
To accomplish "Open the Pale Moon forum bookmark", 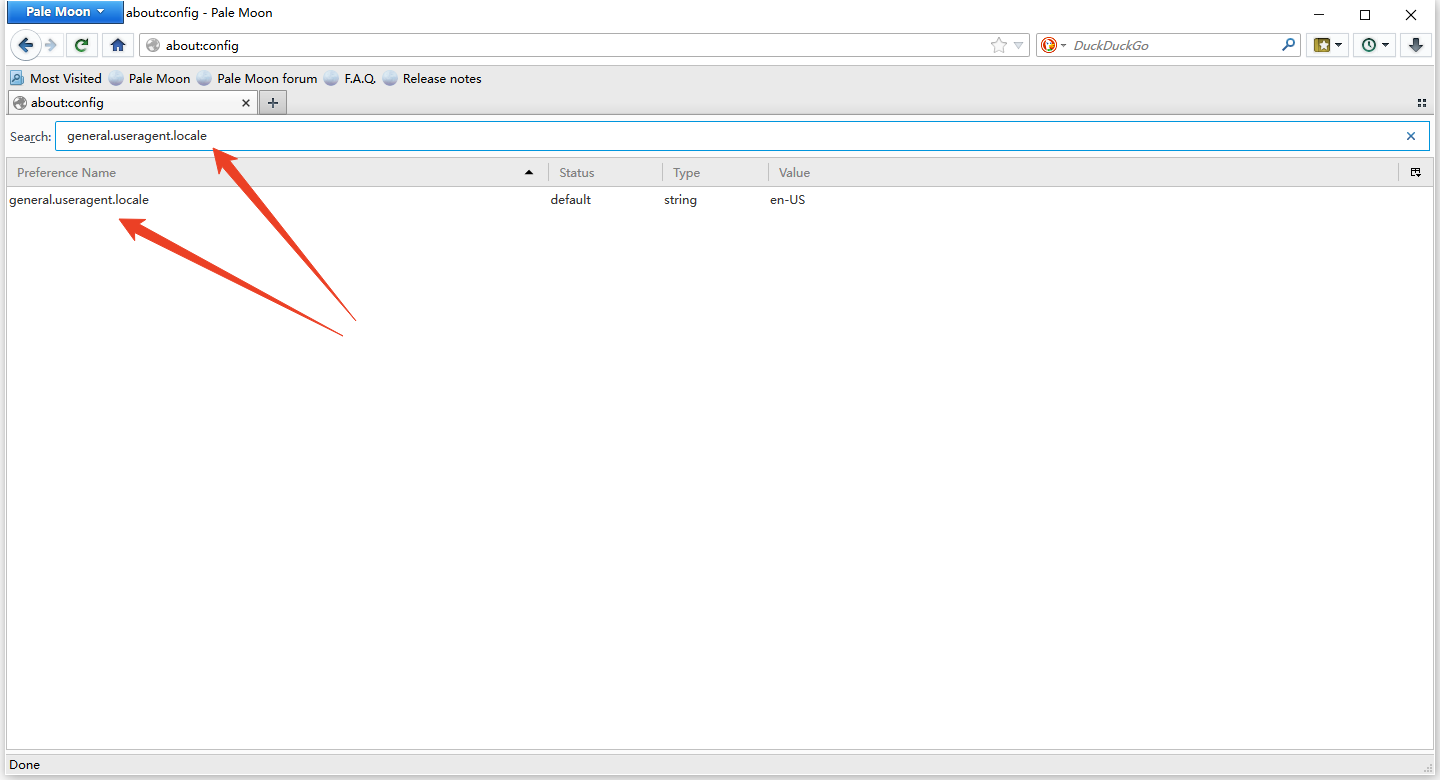I will coord(266,79).
